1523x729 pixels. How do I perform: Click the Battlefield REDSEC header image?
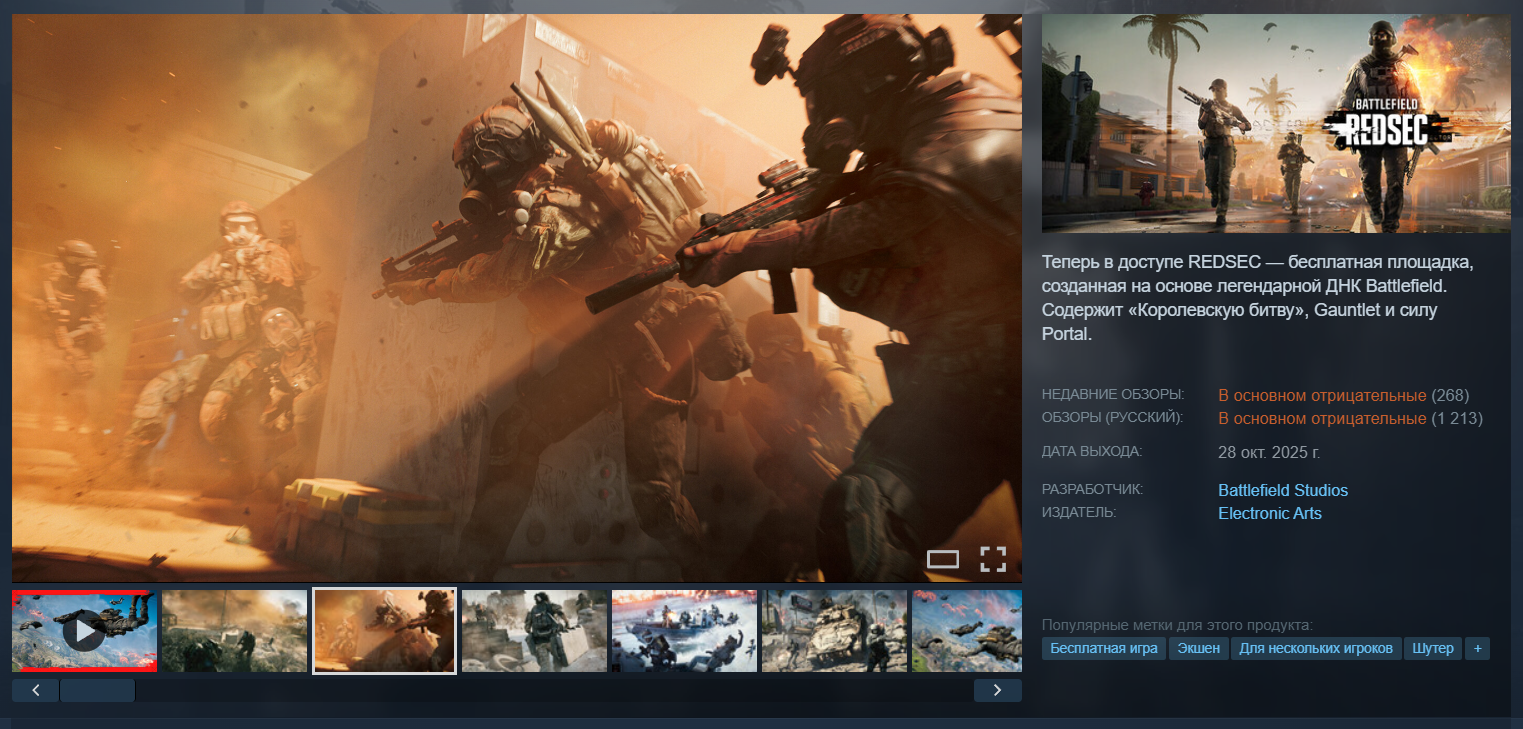1276,124
